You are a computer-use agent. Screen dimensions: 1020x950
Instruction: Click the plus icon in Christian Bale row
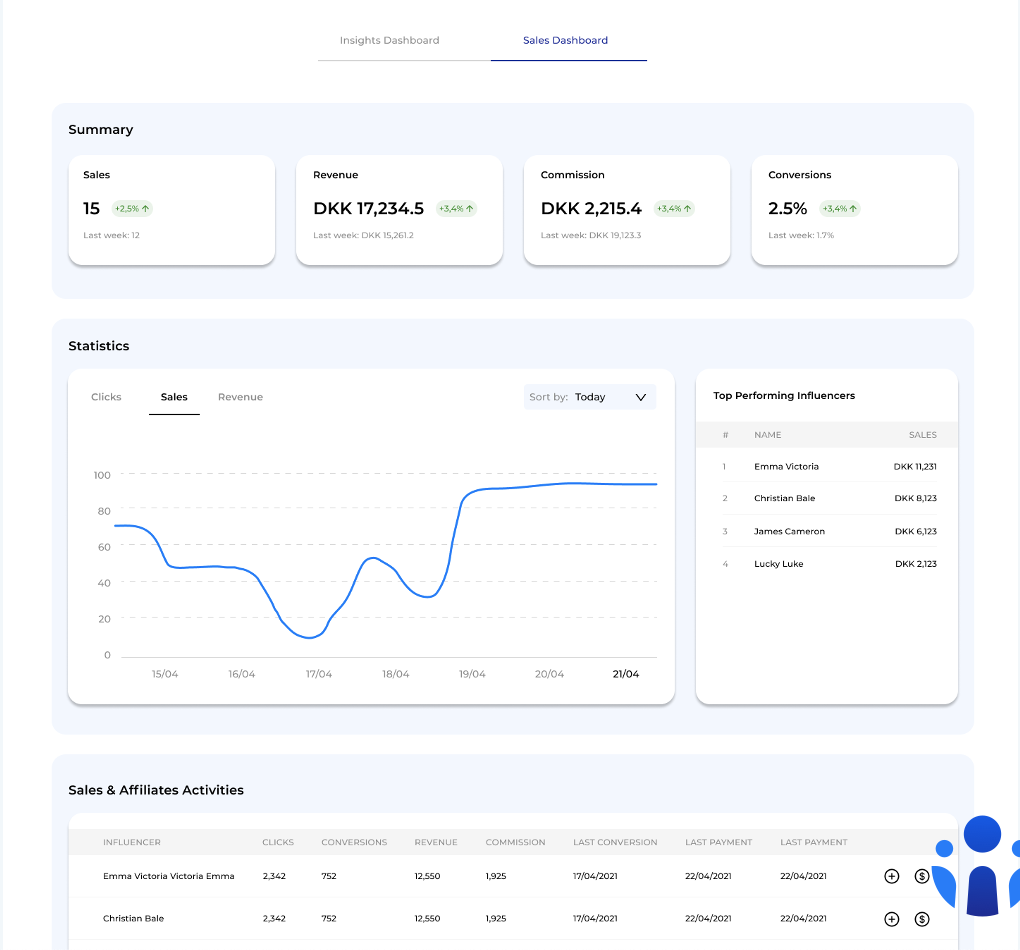click(891, 919)
